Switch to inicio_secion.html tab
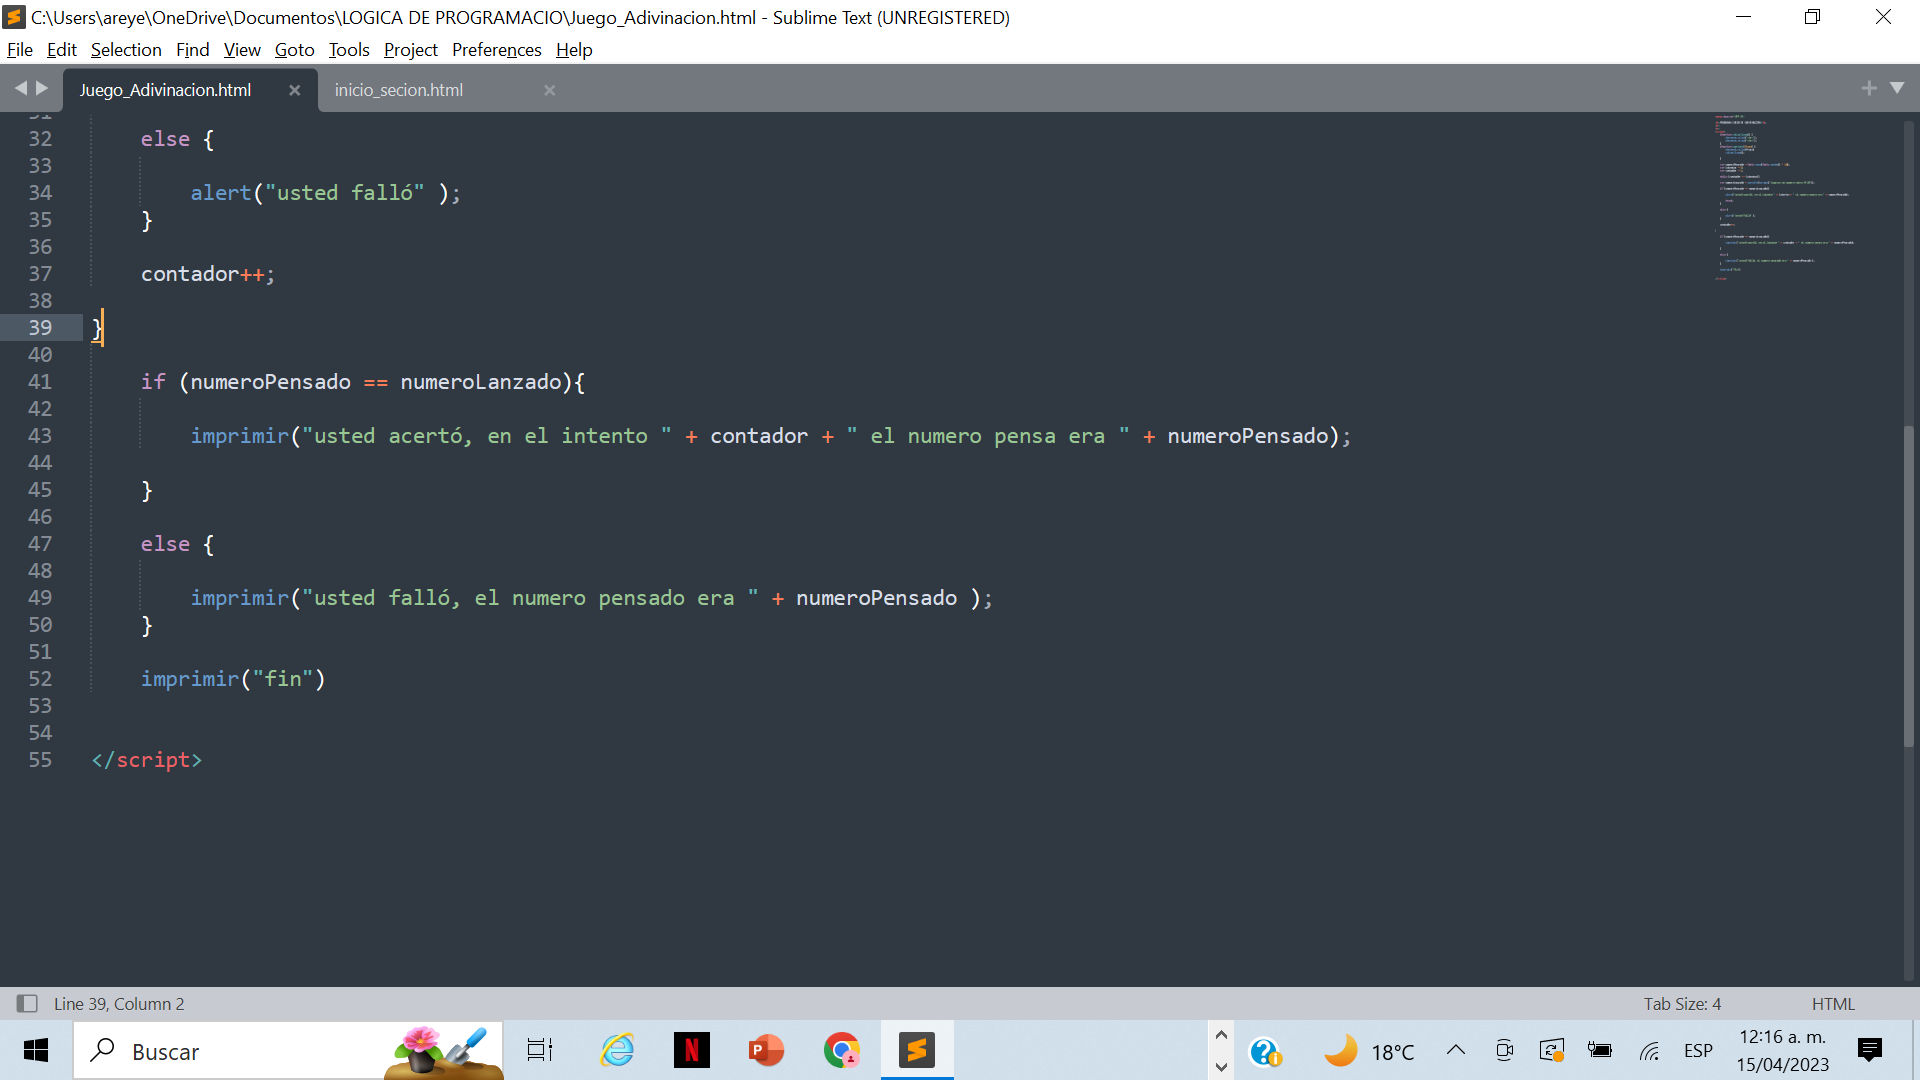The width and height of the screenshot is (1920, 1080). (x=398, y=88)
